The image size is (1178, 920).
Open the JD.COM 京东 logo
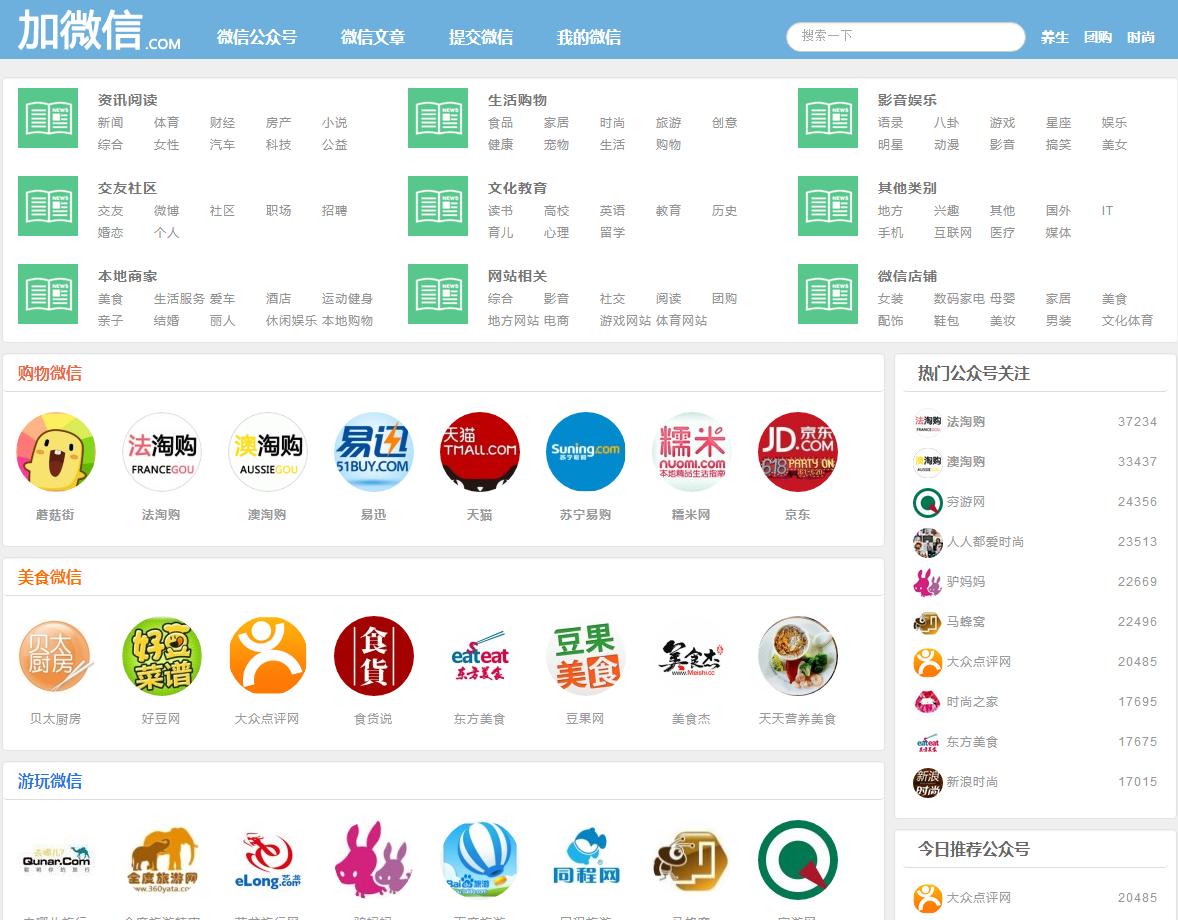(x=797, y=451)
